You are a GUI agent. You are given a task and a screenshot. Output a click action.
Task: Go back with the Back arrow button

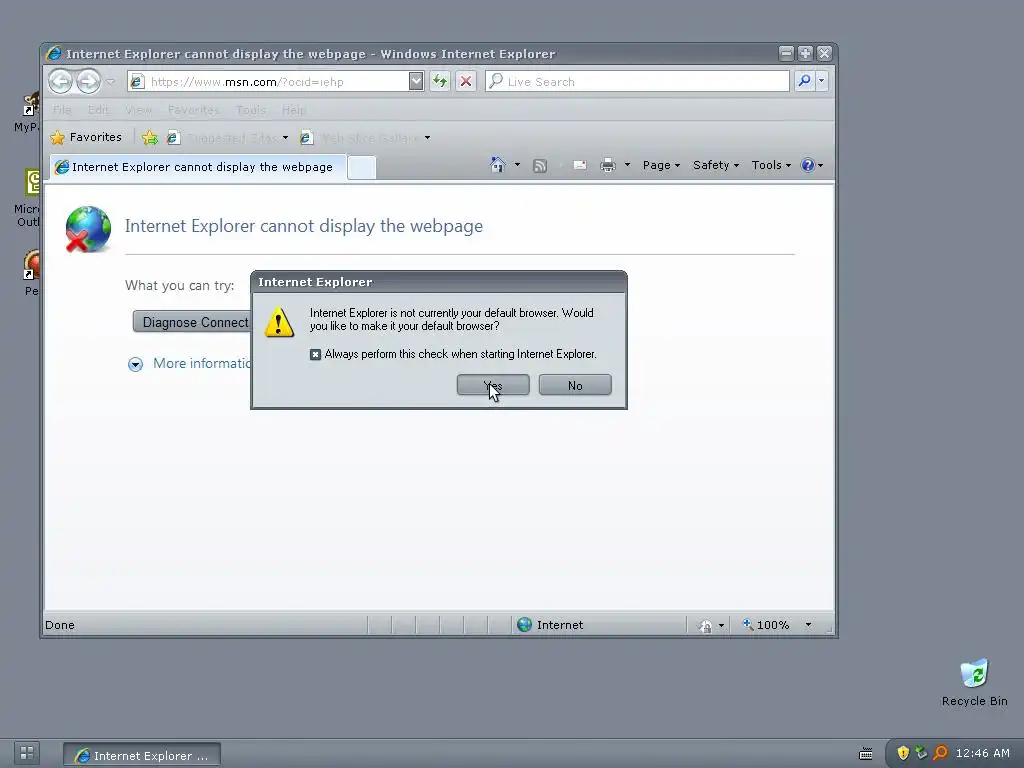point(60,82)
